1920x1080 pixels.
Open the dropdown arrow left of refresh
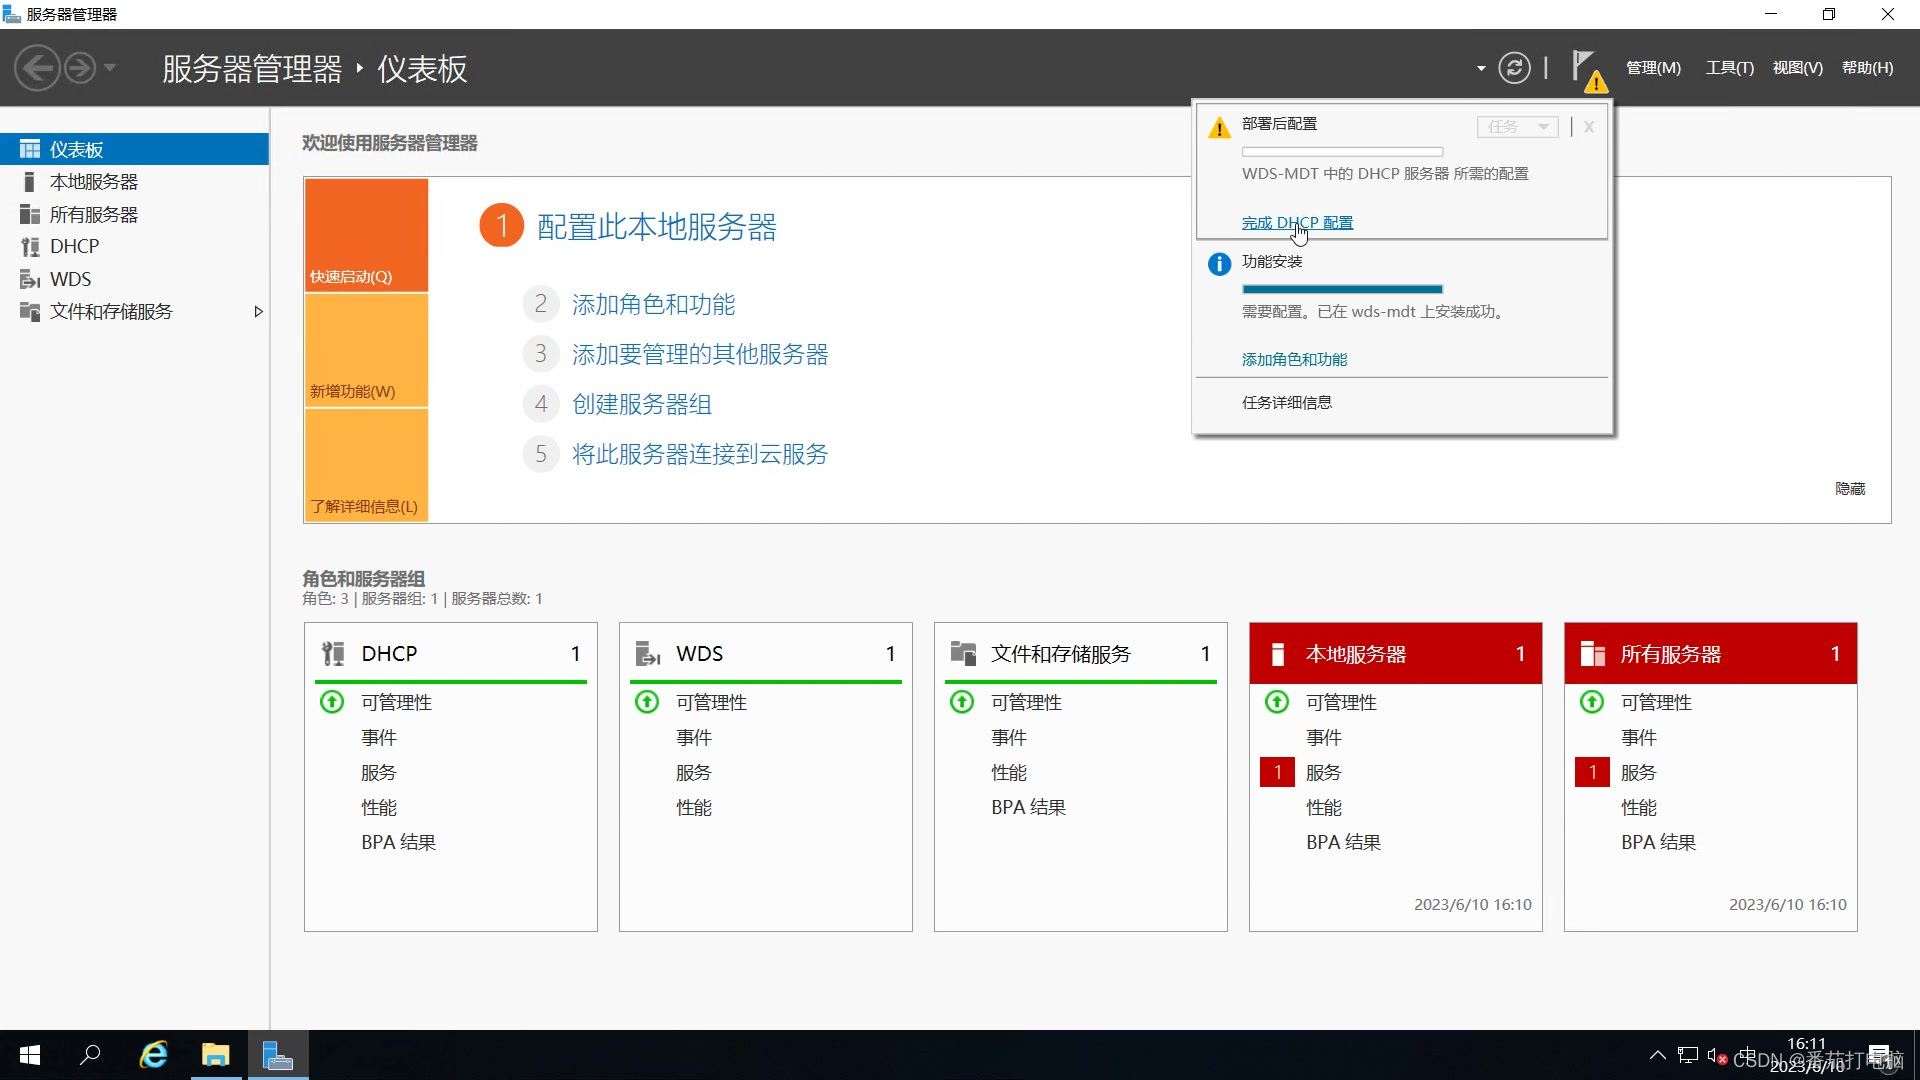coord(1481,69)
